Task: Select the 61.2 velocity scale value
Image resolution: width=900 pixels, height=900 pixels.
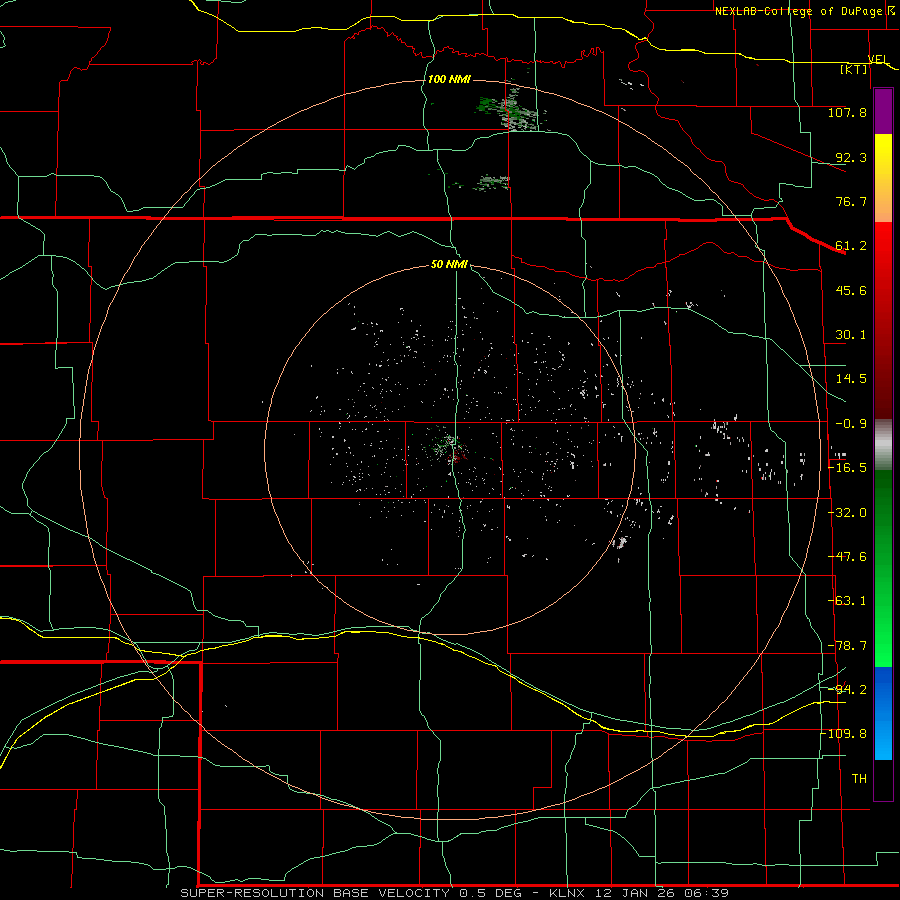Action: [x=851, y=246]
